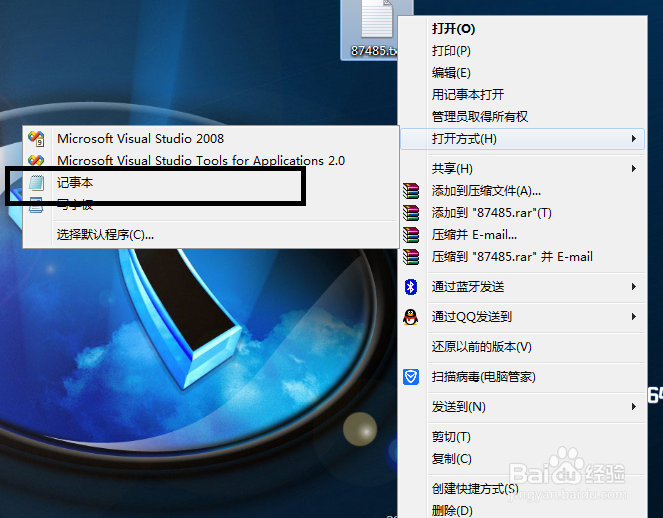The image size is (663, 518).
Task: Click the 电脑管家 shield icon
Action: point(411,377)
